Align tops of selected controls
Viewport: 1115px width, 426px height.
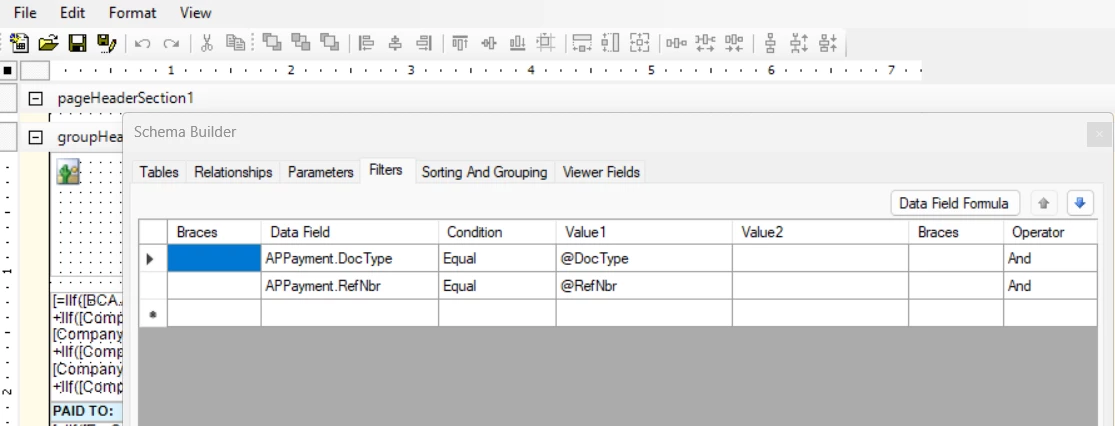460,43
